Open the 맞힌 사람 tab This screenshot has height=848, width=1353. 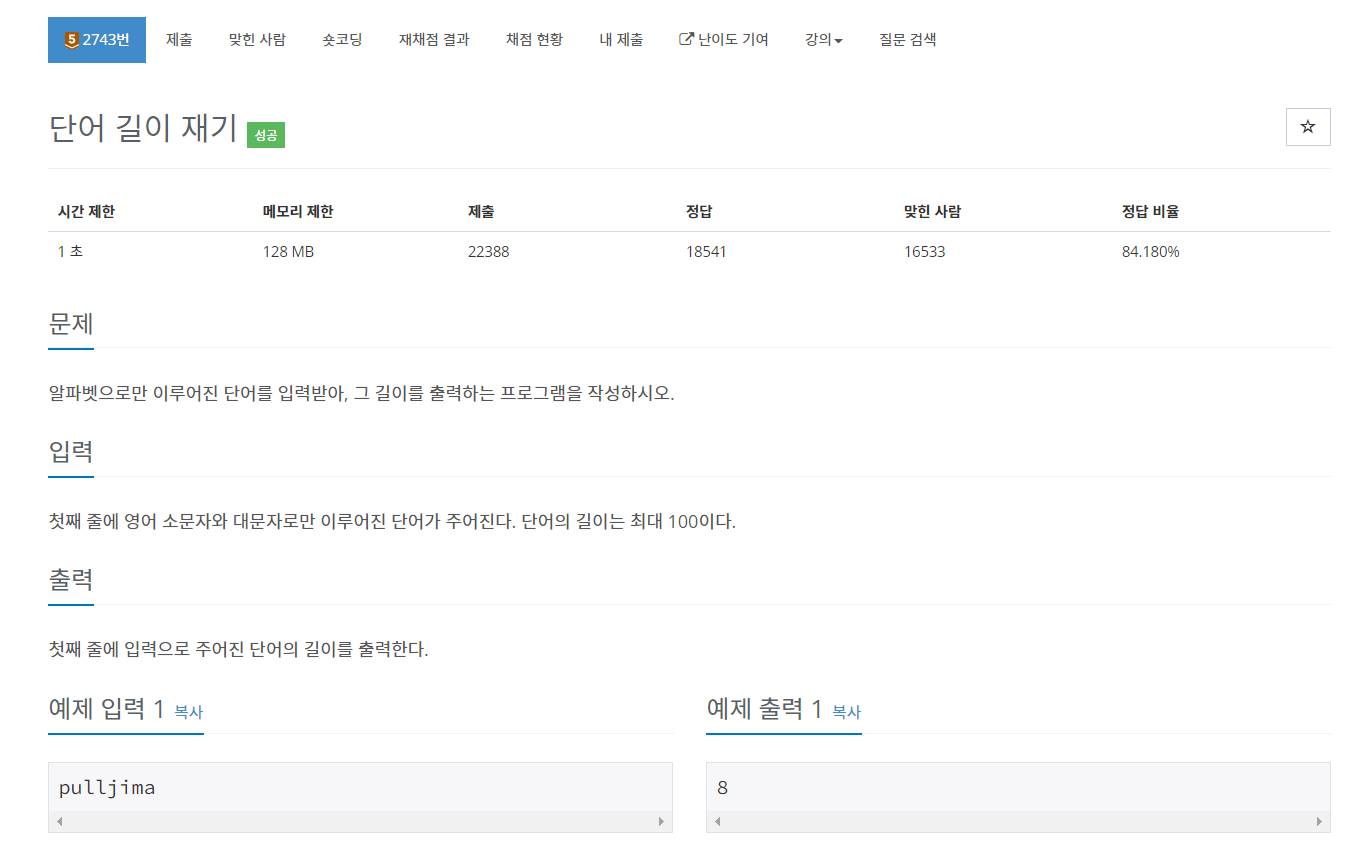pyautogui.click(x=257, y=40)
